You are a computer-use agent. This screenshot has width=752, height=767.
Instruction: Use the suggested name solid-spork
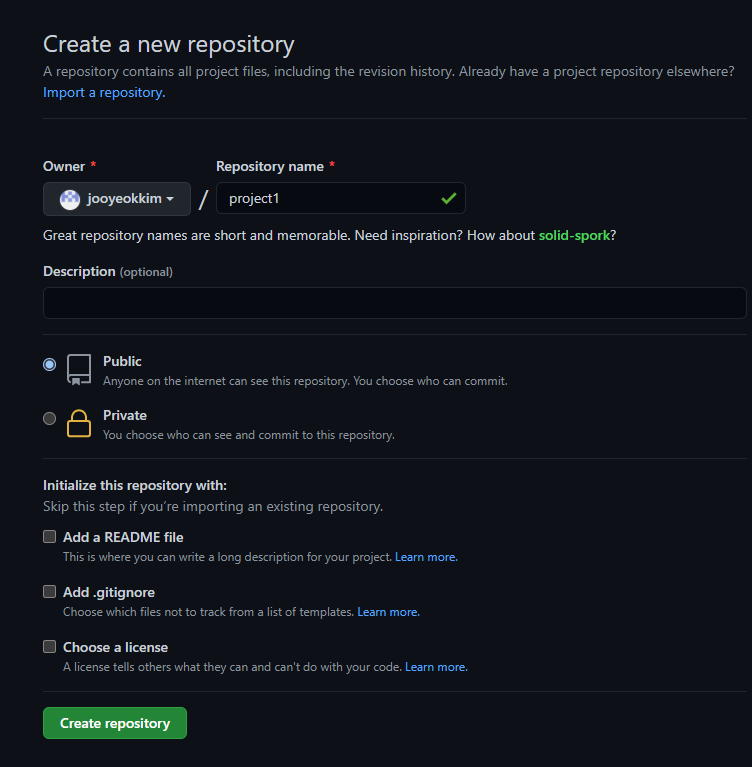pyautogui.click(x=574, y=235)
